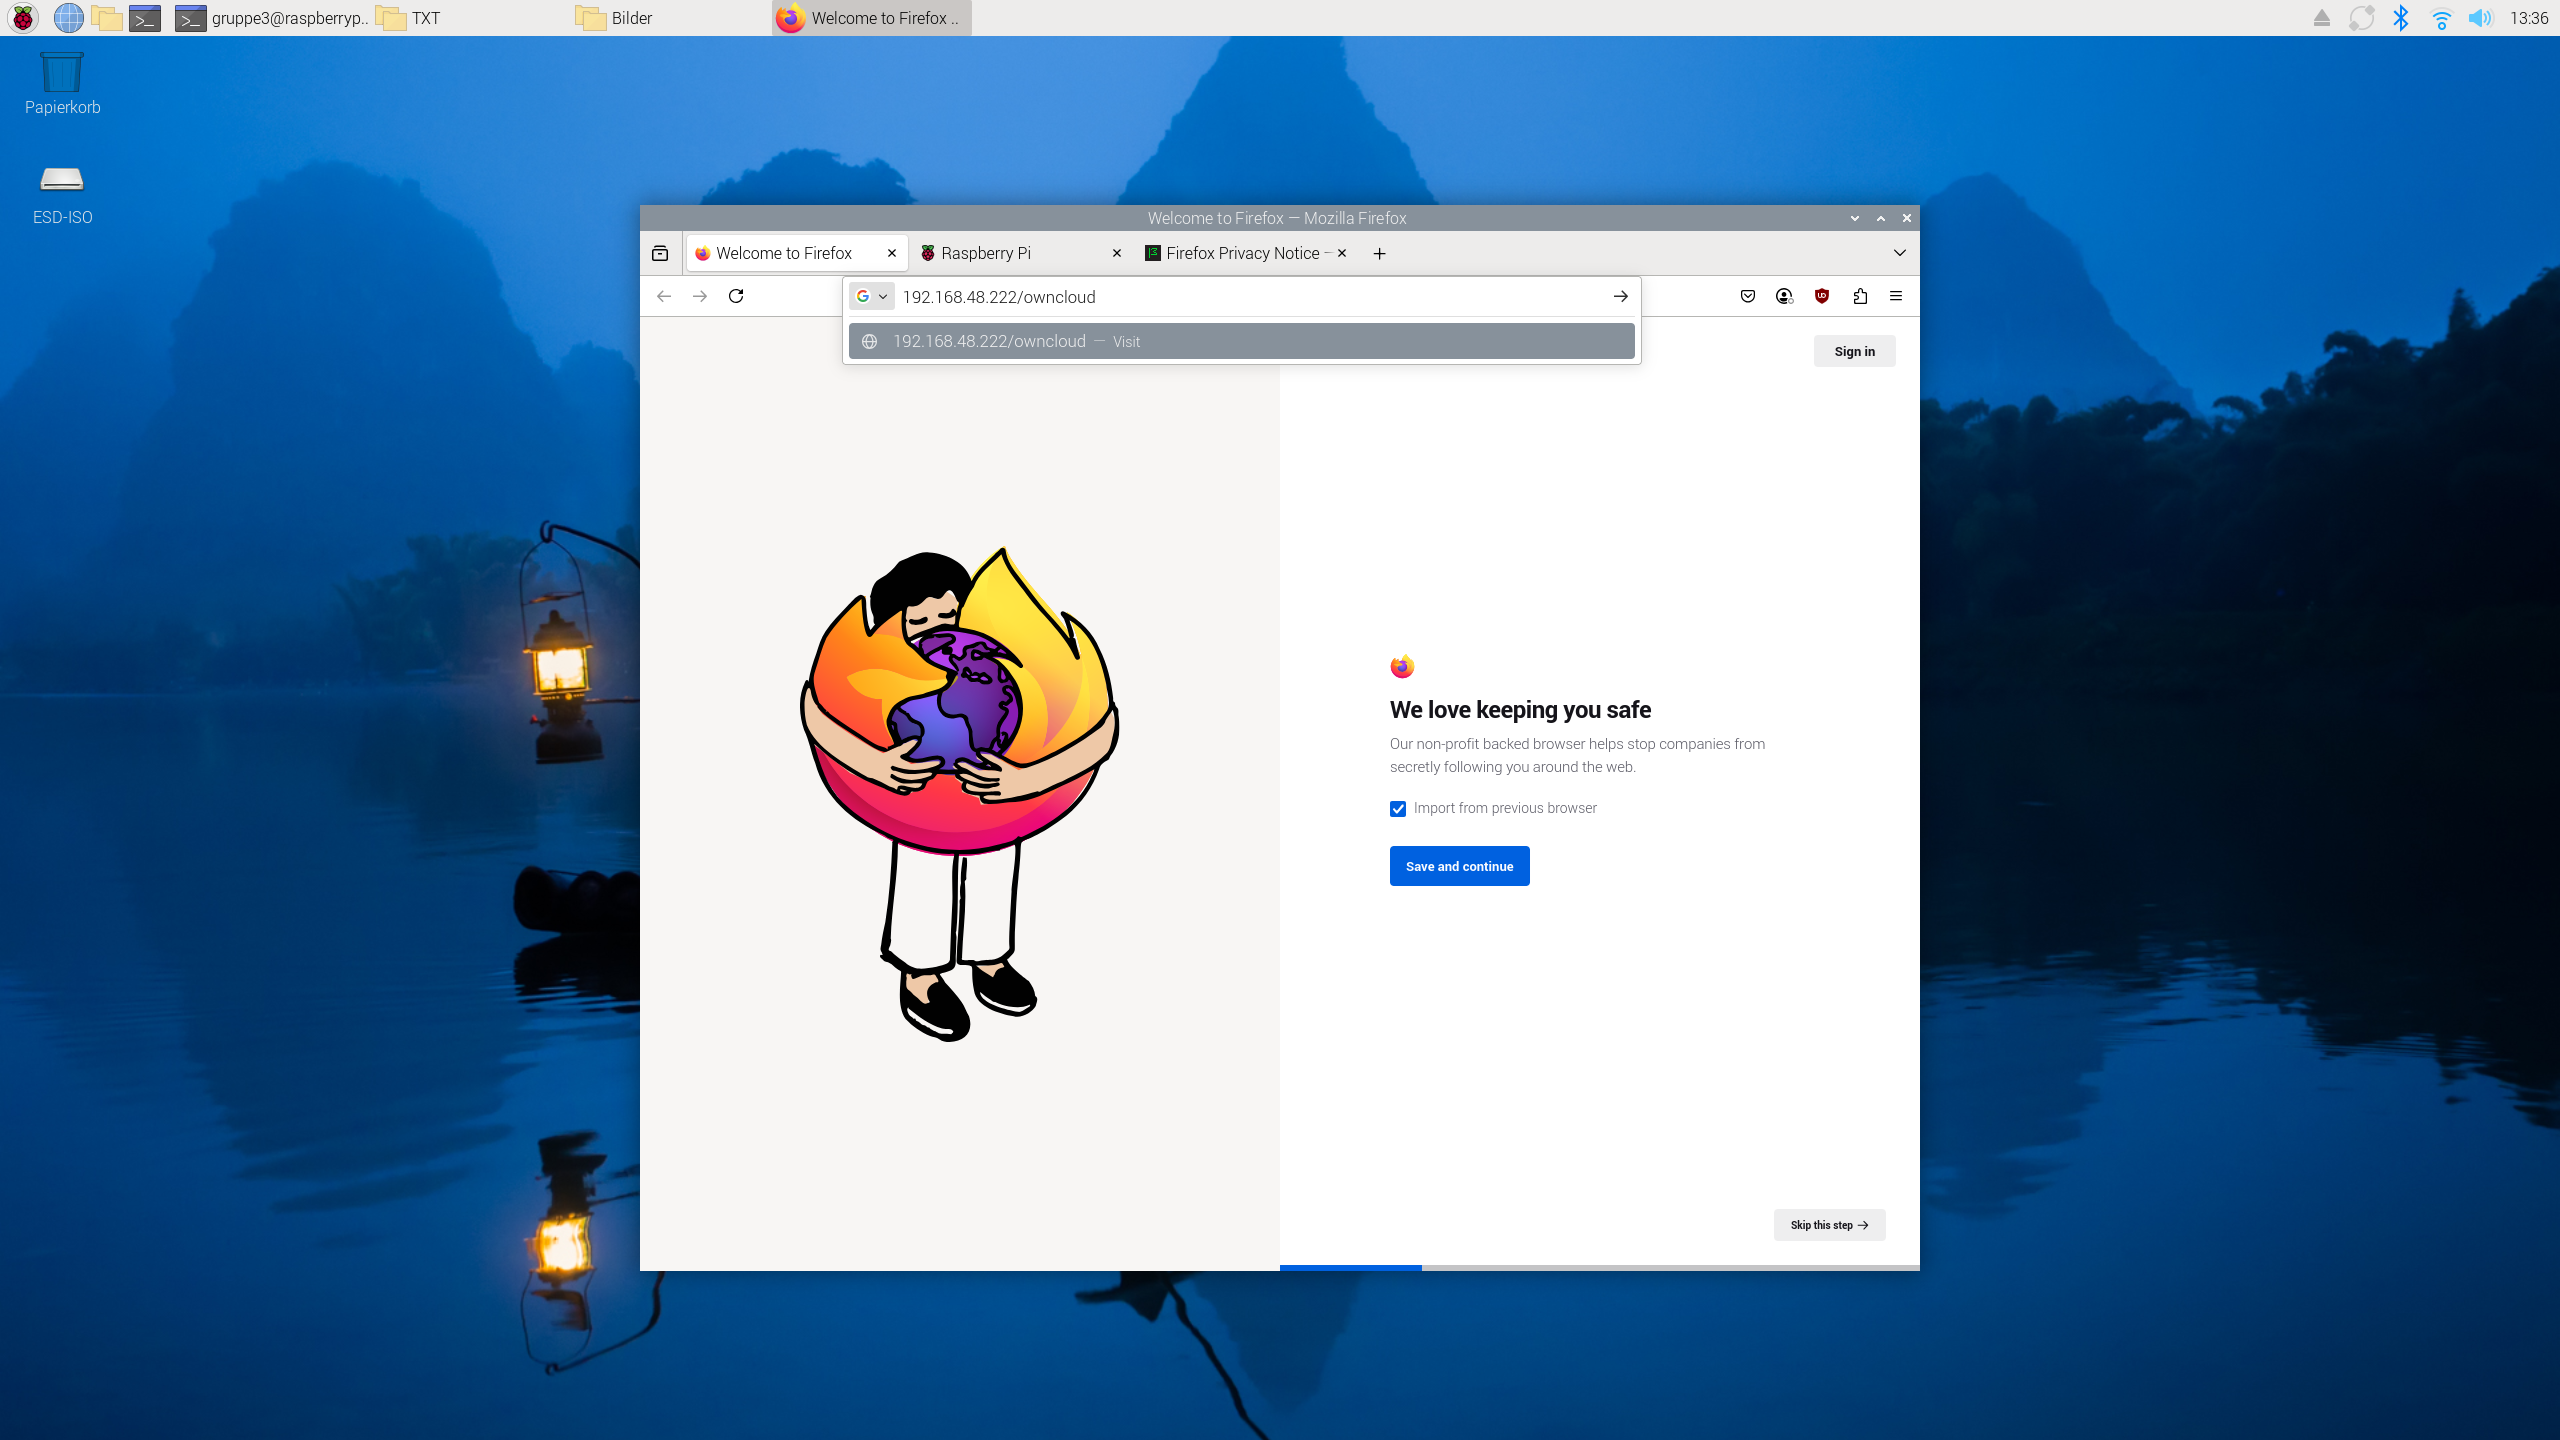Screen dimensions: 2560x1440
Task: Close the Firefox window
Action: coord(1907,218)
